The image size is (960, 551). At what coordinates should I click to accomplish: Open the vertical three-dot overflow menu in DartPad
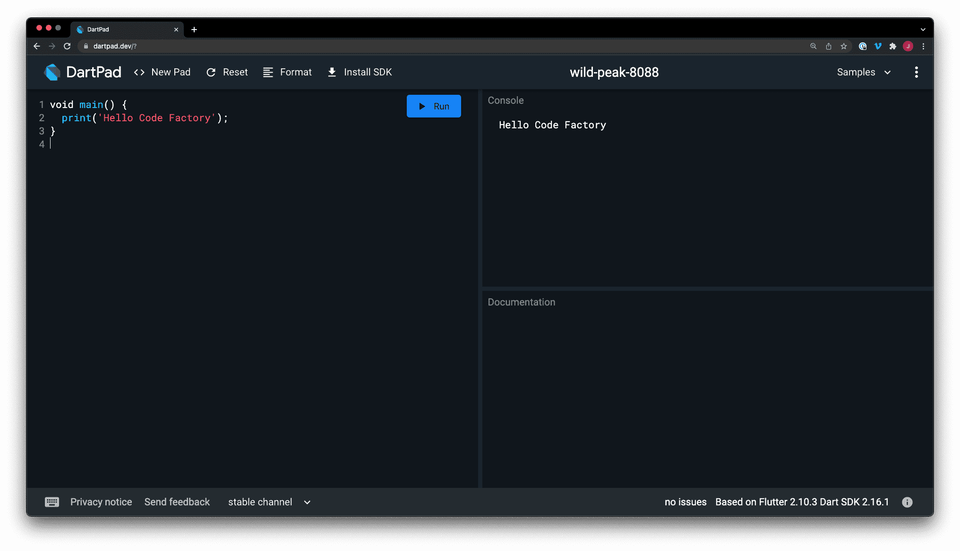click(x=916, y=72)
